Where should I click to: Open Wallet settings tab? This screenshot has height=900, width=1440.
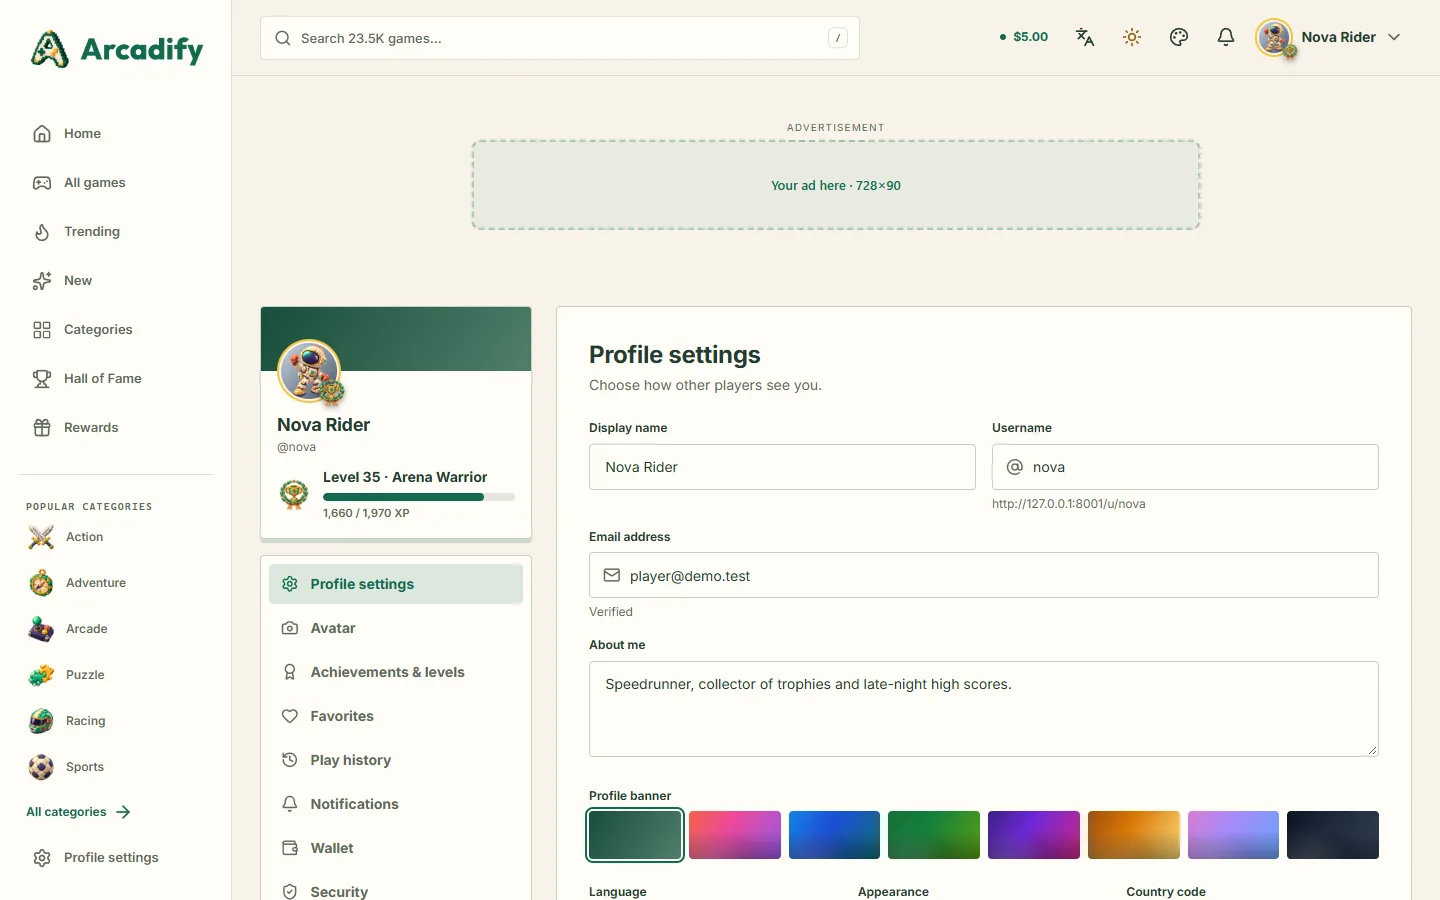tap(396, 848)
